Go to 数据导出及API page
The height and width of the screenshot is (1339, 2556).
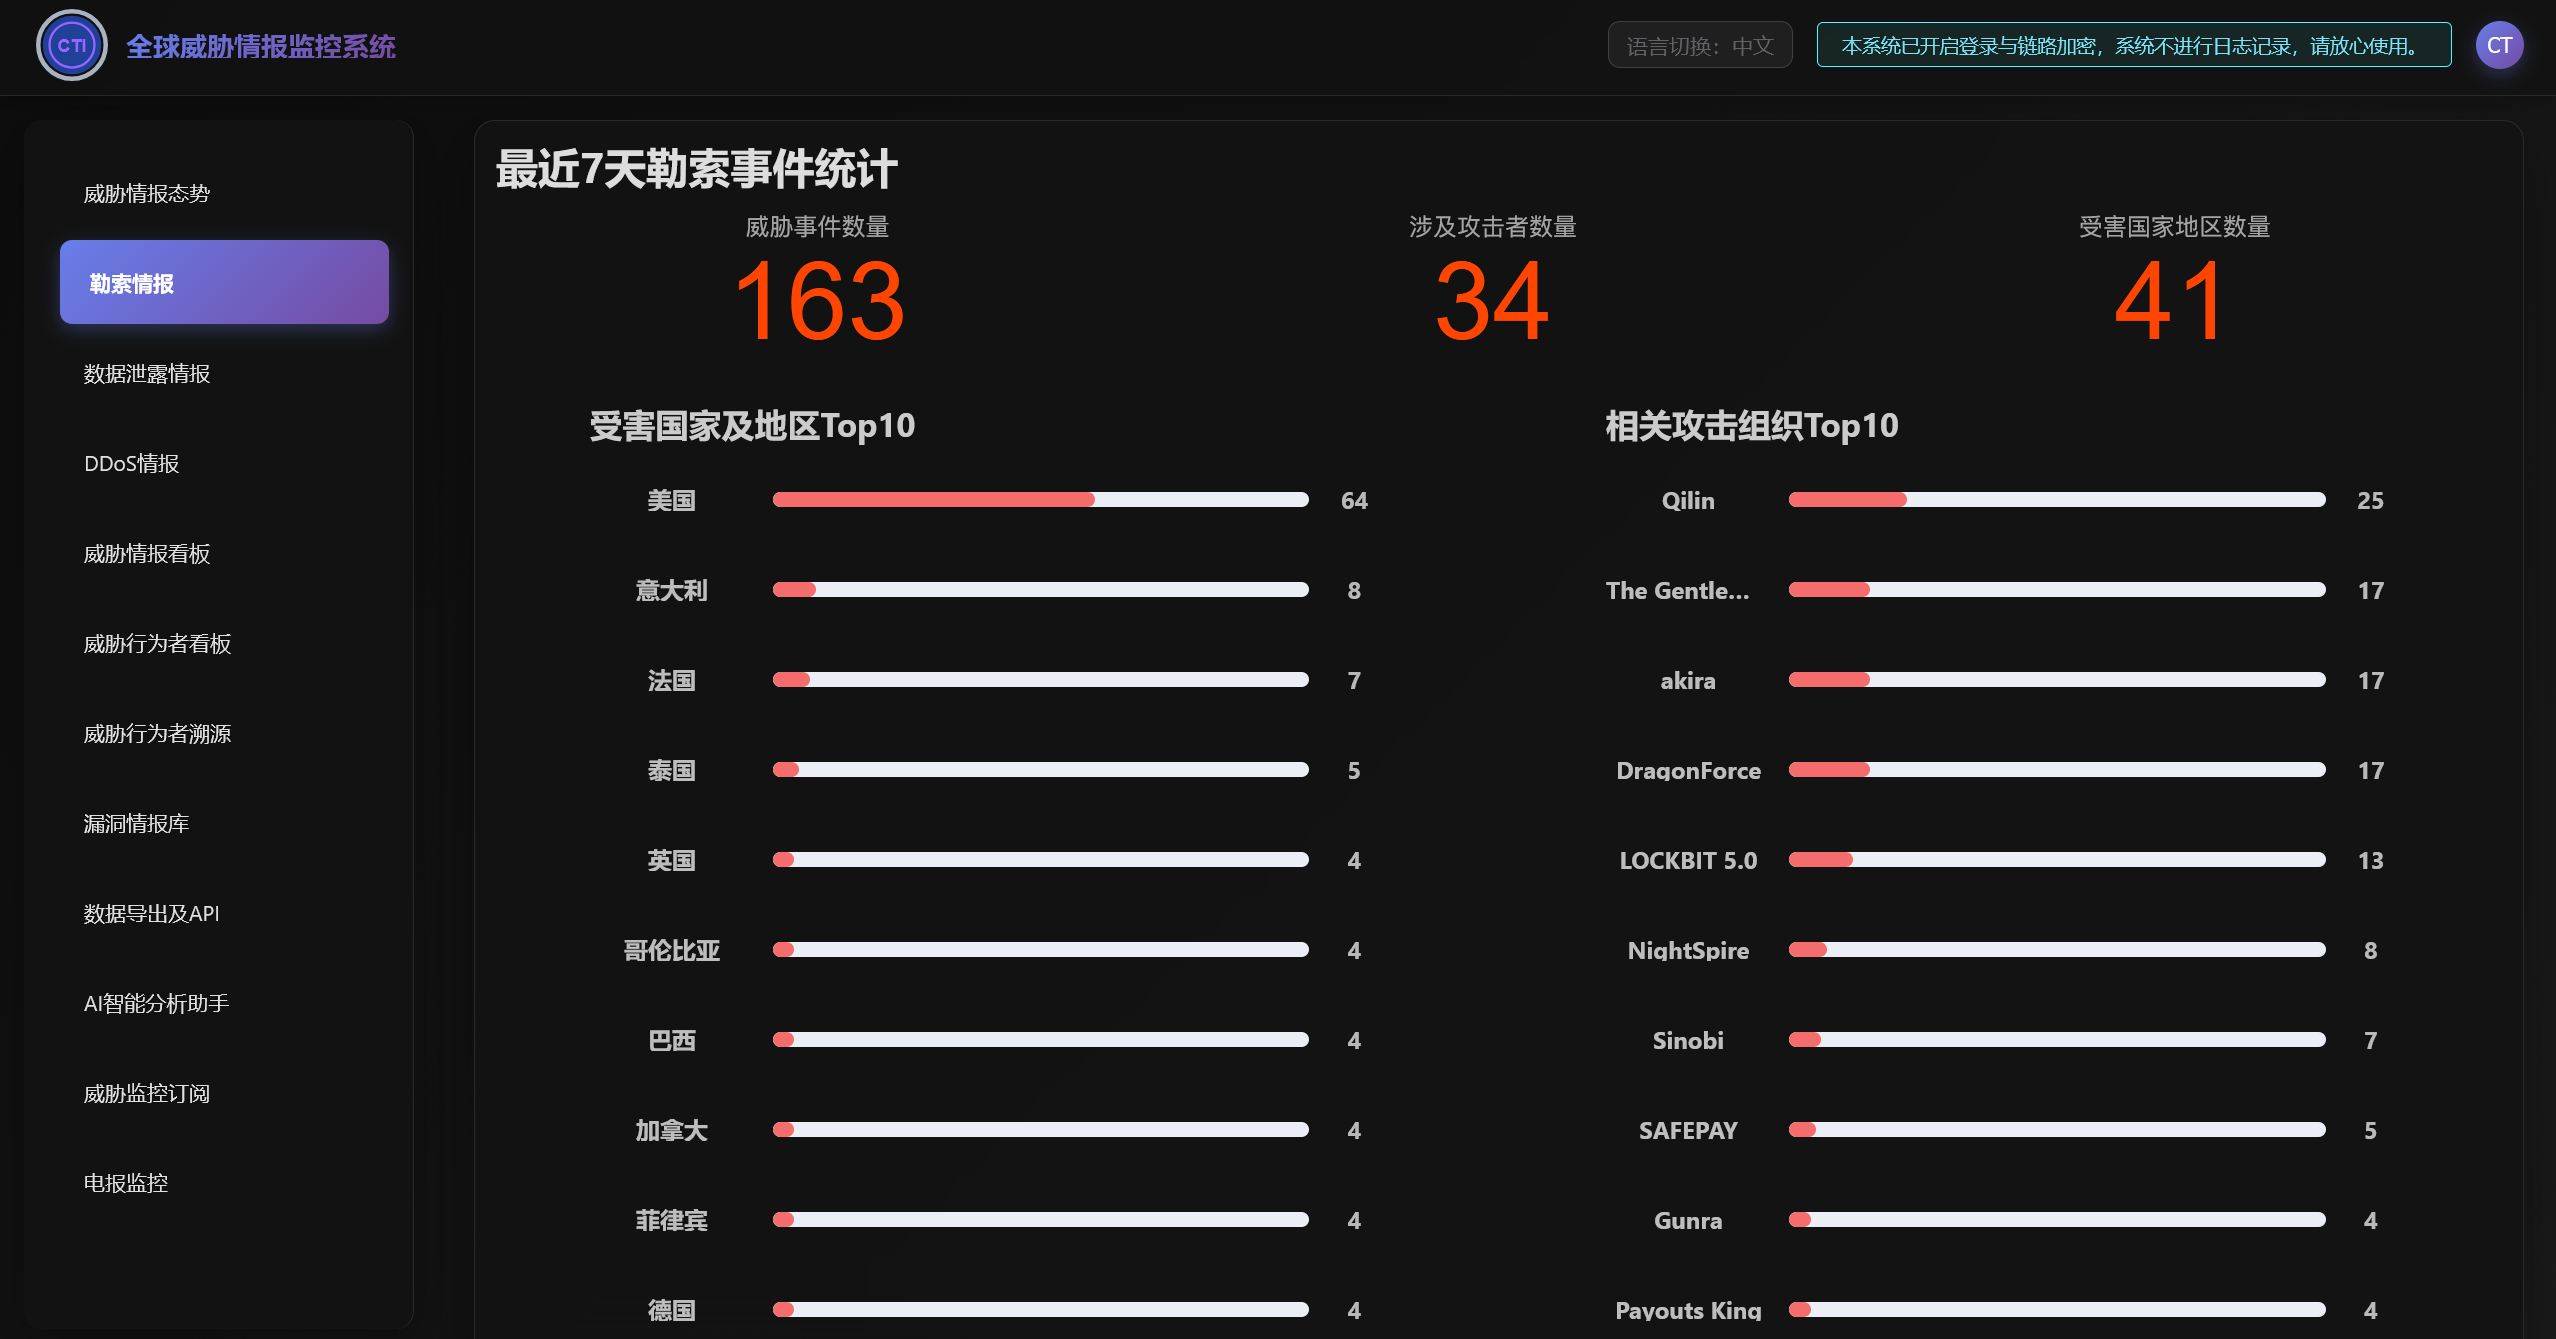point(150,913)
